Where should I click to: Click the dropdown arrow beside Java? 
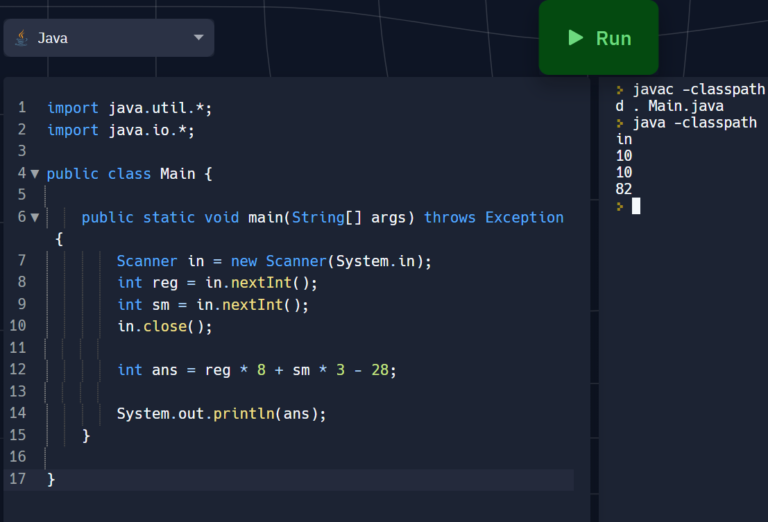(x=197, y=38)
